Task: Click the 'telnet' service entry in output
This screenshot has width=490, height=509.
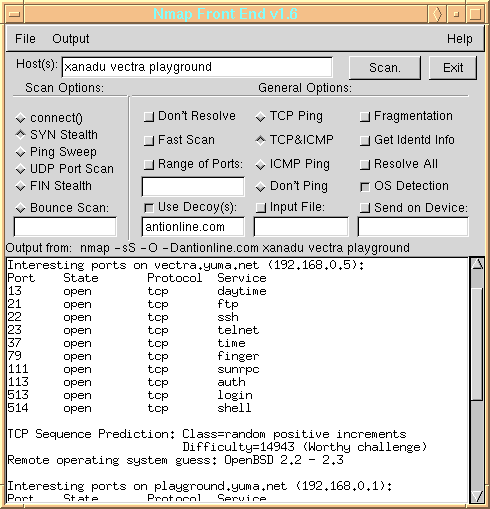Action: pyautogui.click(x=238, y=330)
